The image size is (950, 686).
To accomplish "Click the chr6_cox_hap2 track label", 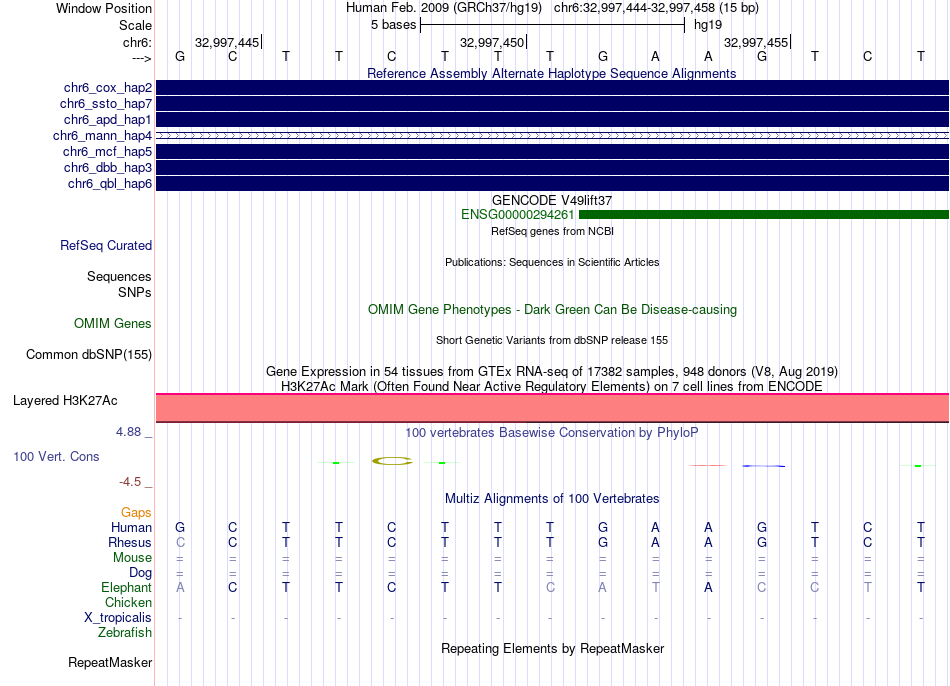I will [108, 88].
